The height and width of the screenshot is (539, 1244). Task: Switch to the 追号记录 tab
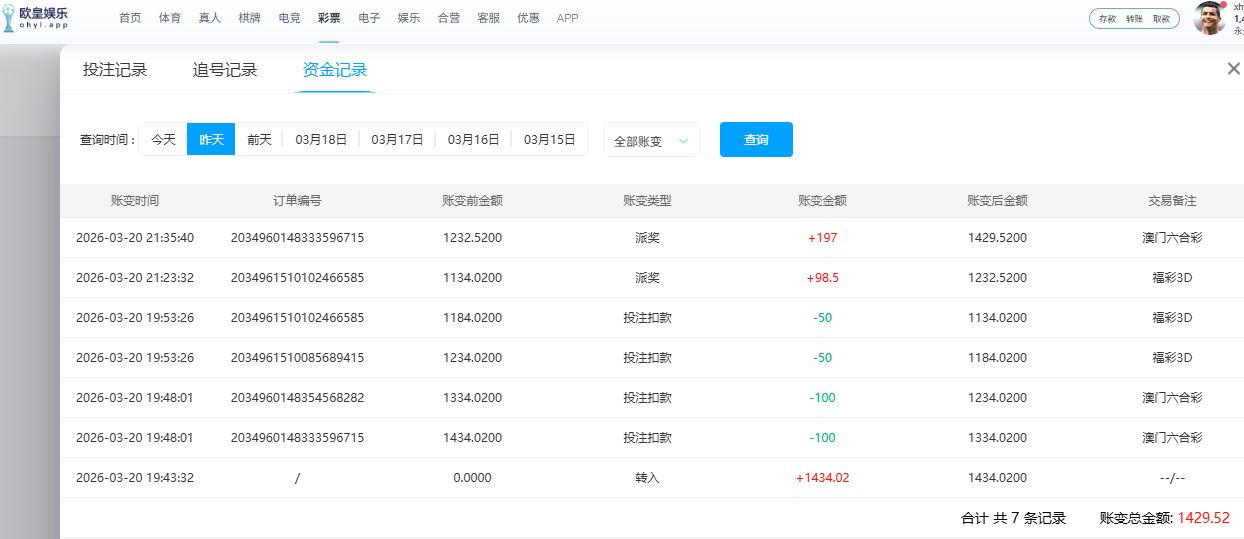click(225, 70)
